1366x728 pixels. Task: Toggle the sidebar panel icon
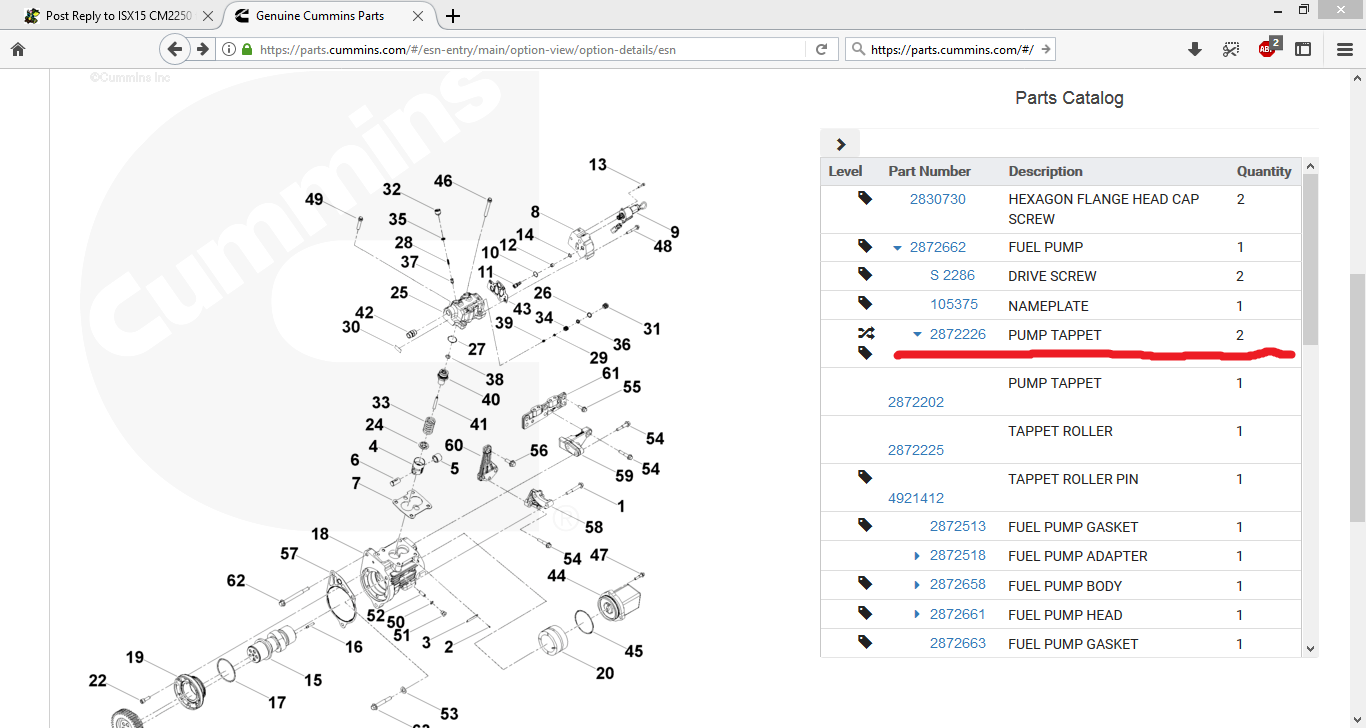pyautogui.click(x=1303, y=49)
